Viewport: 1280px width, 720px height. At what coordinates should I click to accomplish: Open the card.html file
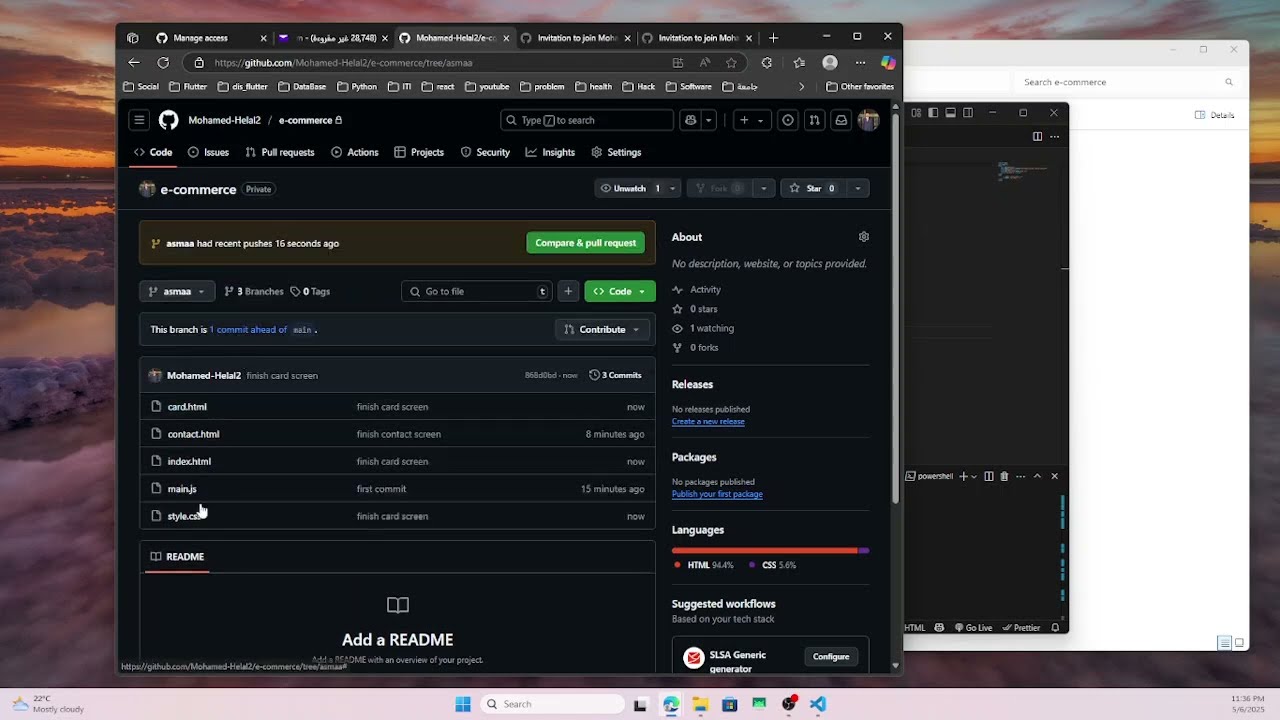[187, 407]
